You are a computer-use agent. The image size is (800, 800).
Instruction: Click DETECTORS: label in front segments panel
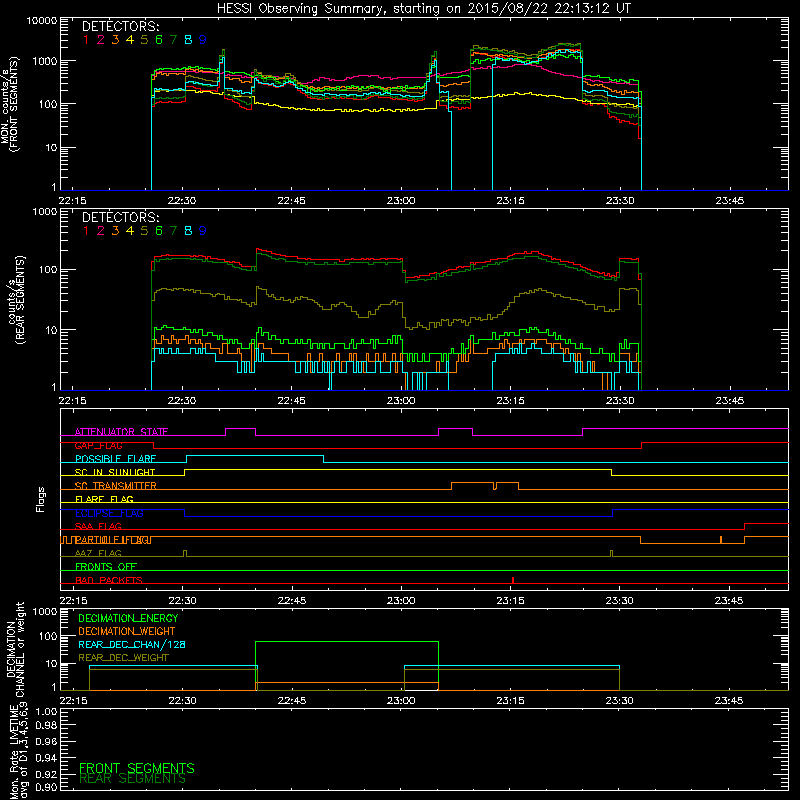click(x=120, y=26)
